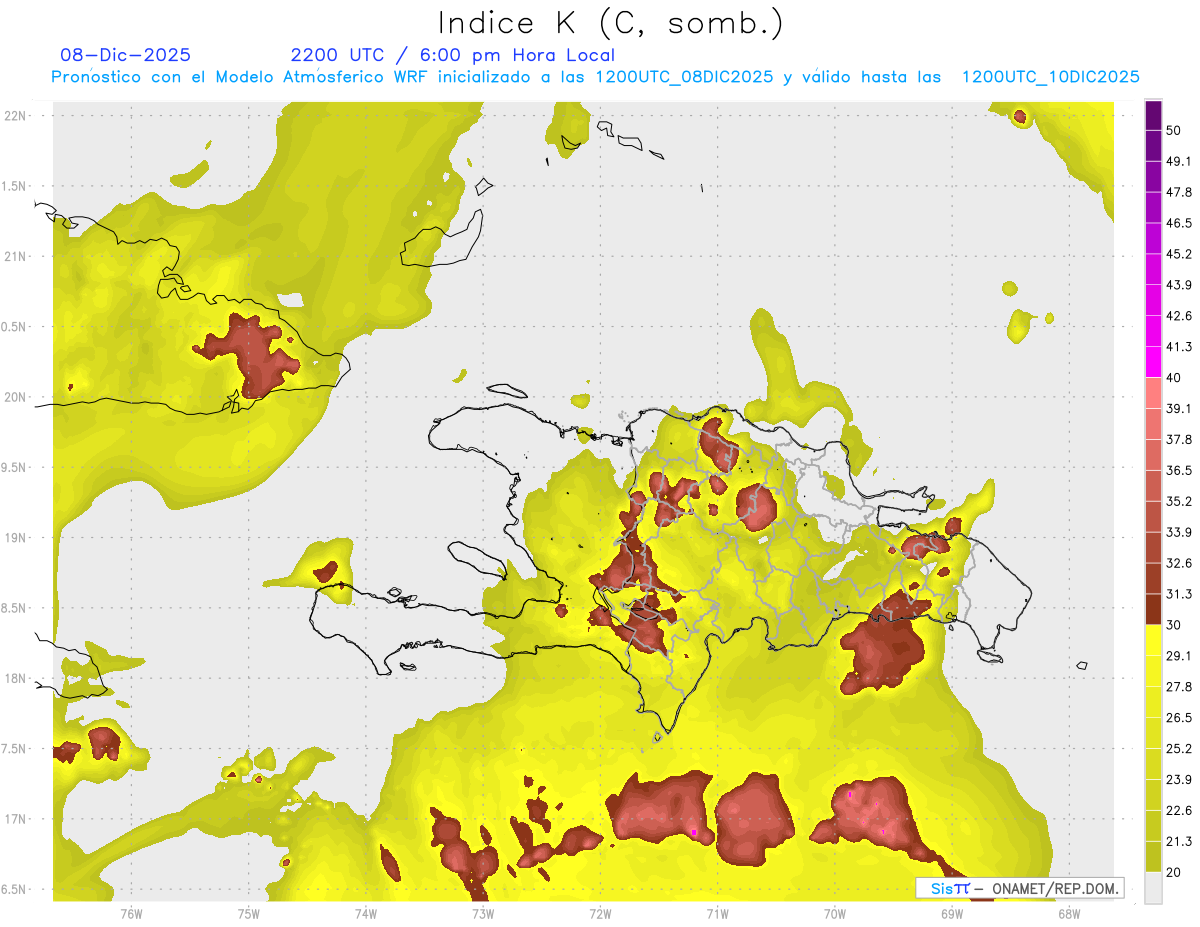Click the '20N' latitude label
The height and width of the screenshot is (927, 1200).
pyautogui.click(x=16, y=397)
